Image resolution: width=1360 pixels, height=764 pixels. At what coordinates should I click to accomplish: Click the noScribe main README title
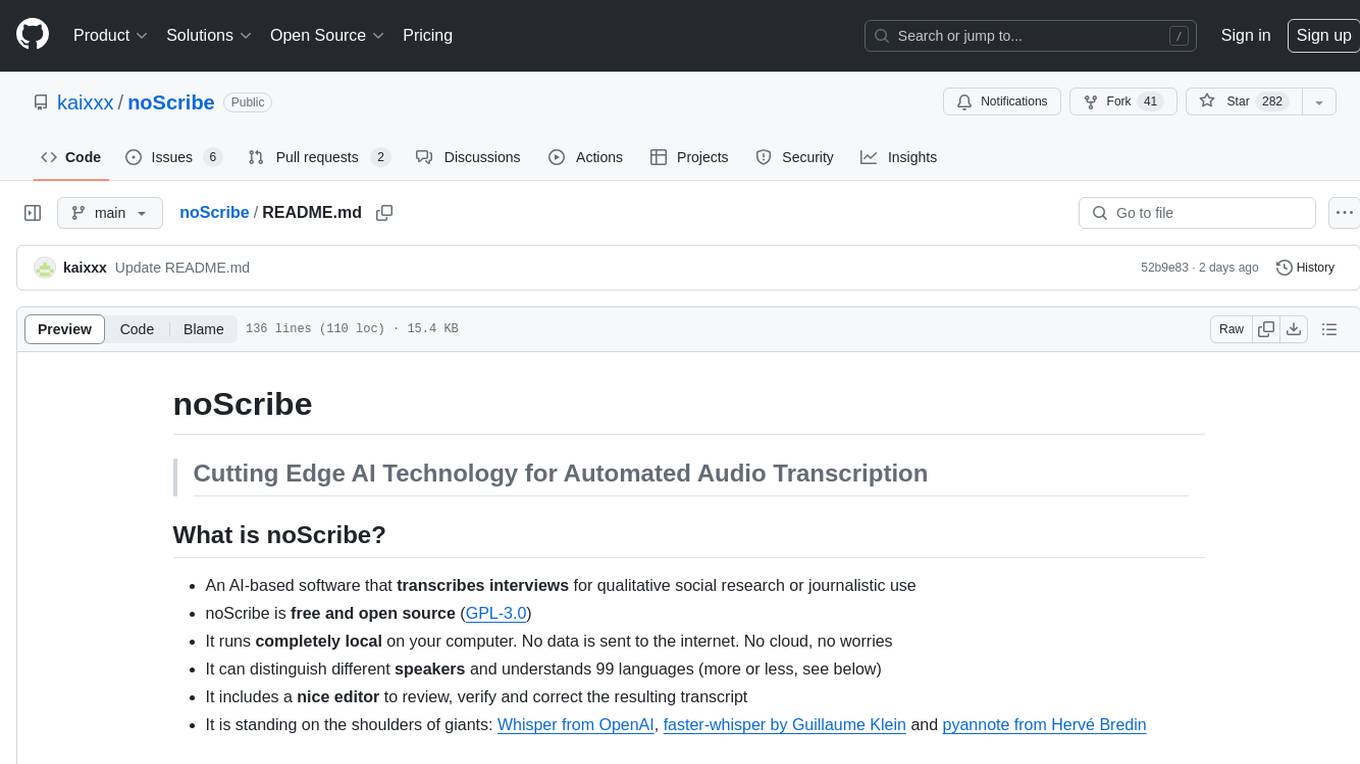click(243, 404)
